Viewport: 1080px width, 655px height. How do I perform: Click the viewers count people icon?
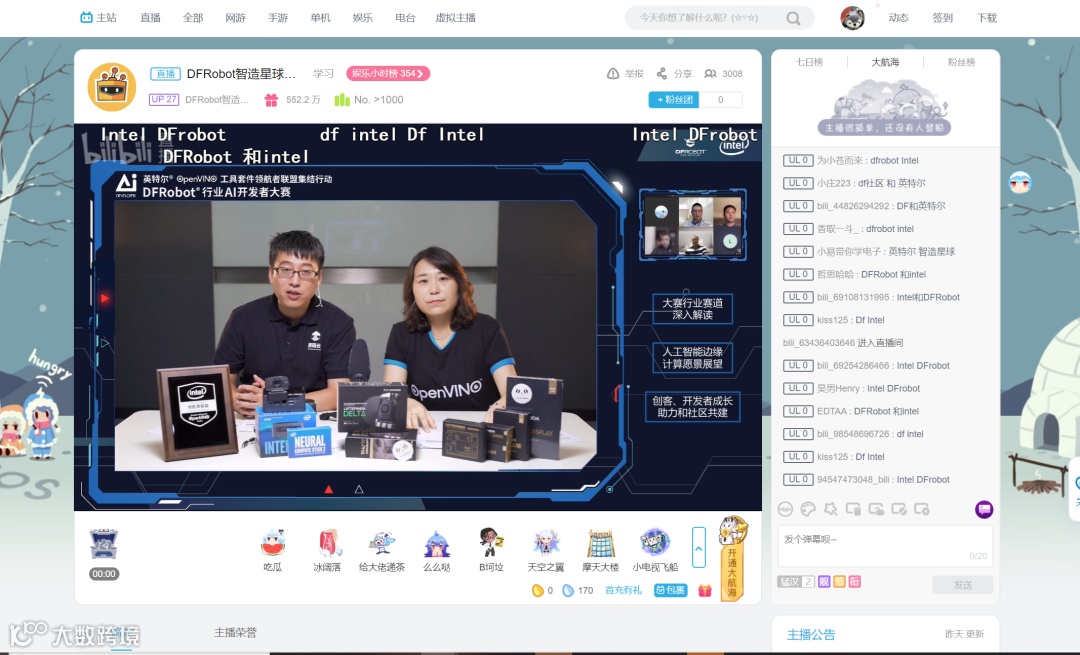tap(710, 74)
